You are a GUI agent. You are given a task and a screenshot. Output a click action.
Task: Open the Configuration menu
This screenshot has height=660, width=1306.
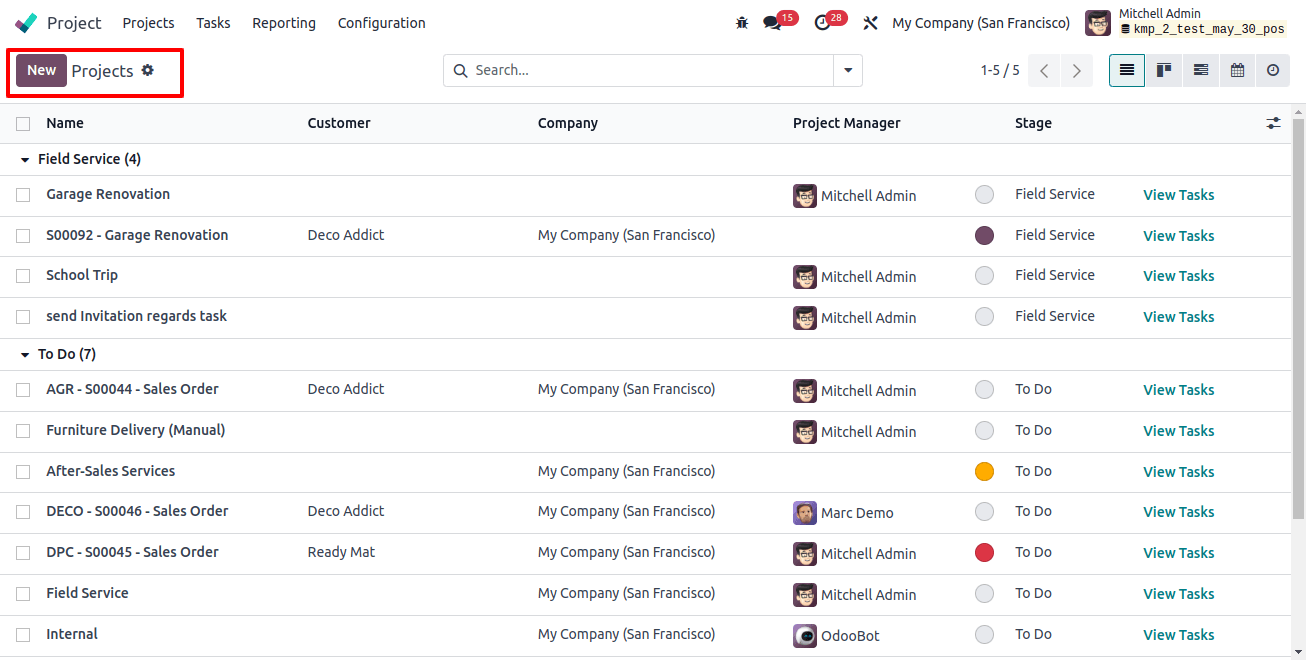[382, 23]
